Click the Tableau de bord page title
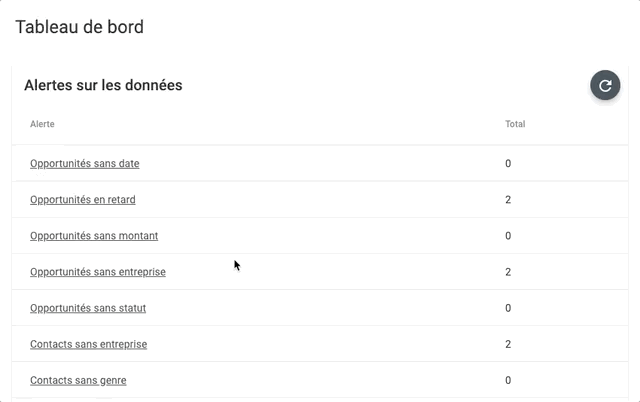Screen dimensions: 640x402 [80, 27]
